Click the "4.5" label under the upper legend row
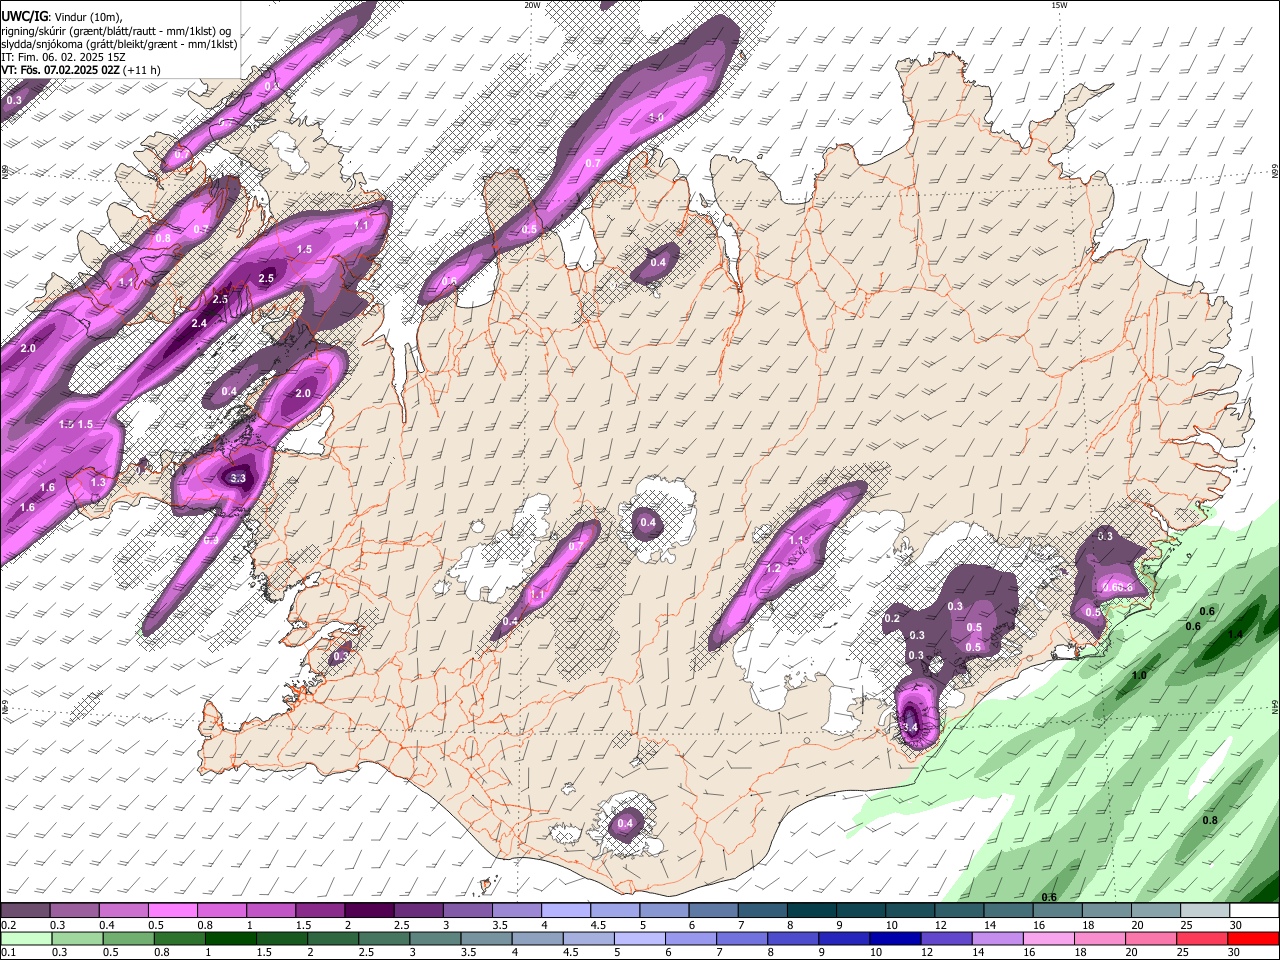Image resolution: width=1280 pixels, height=960 pixels. coord(598,925)
